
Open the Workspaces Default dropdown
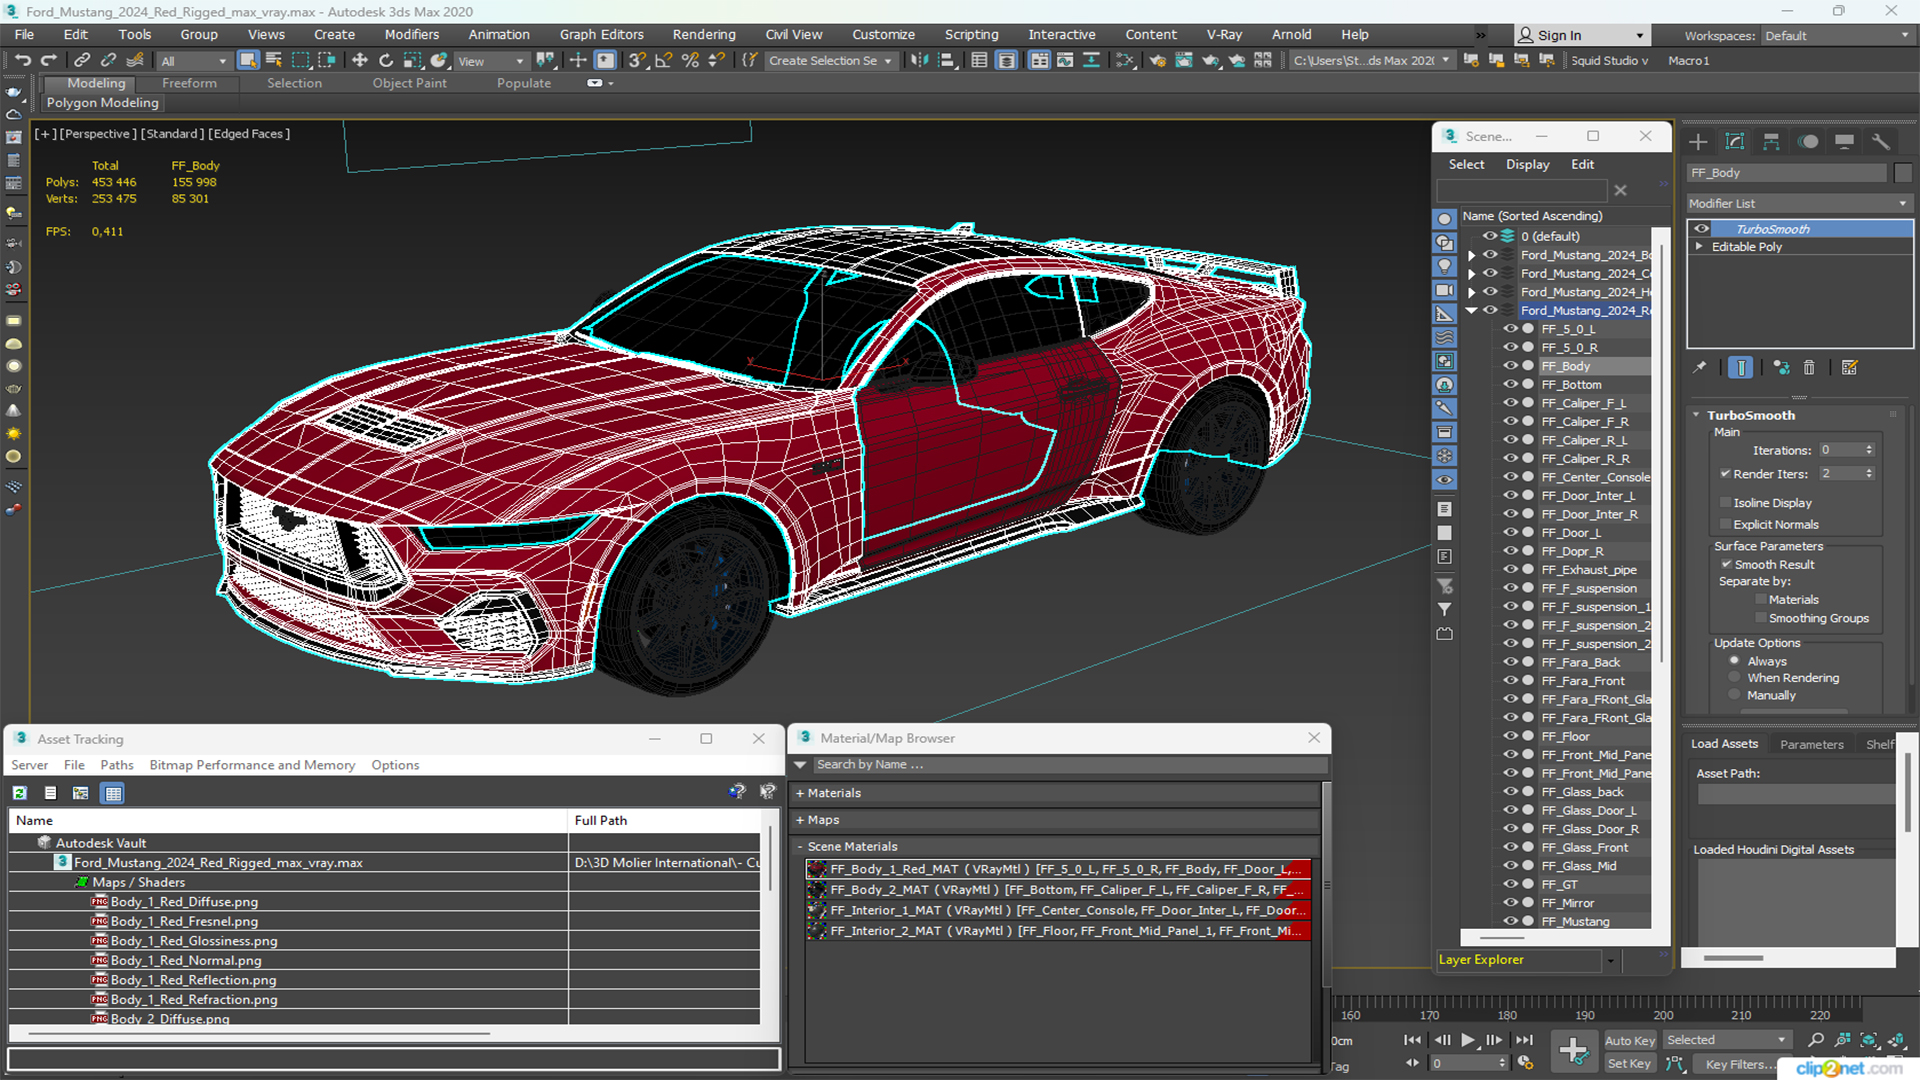(x=1836, y=36)
